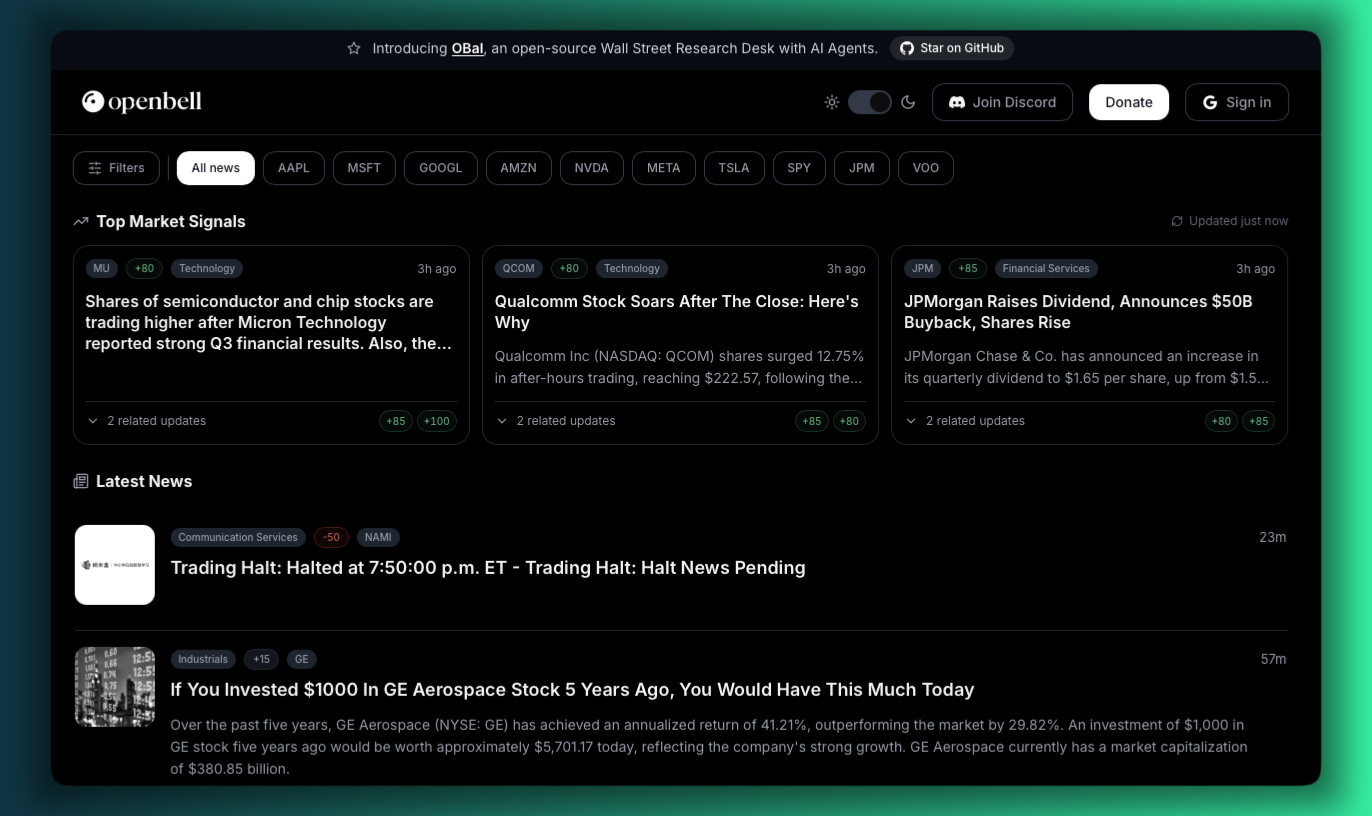Click Join Discord button
The image size is (1372, 816).
point(1002,102)
